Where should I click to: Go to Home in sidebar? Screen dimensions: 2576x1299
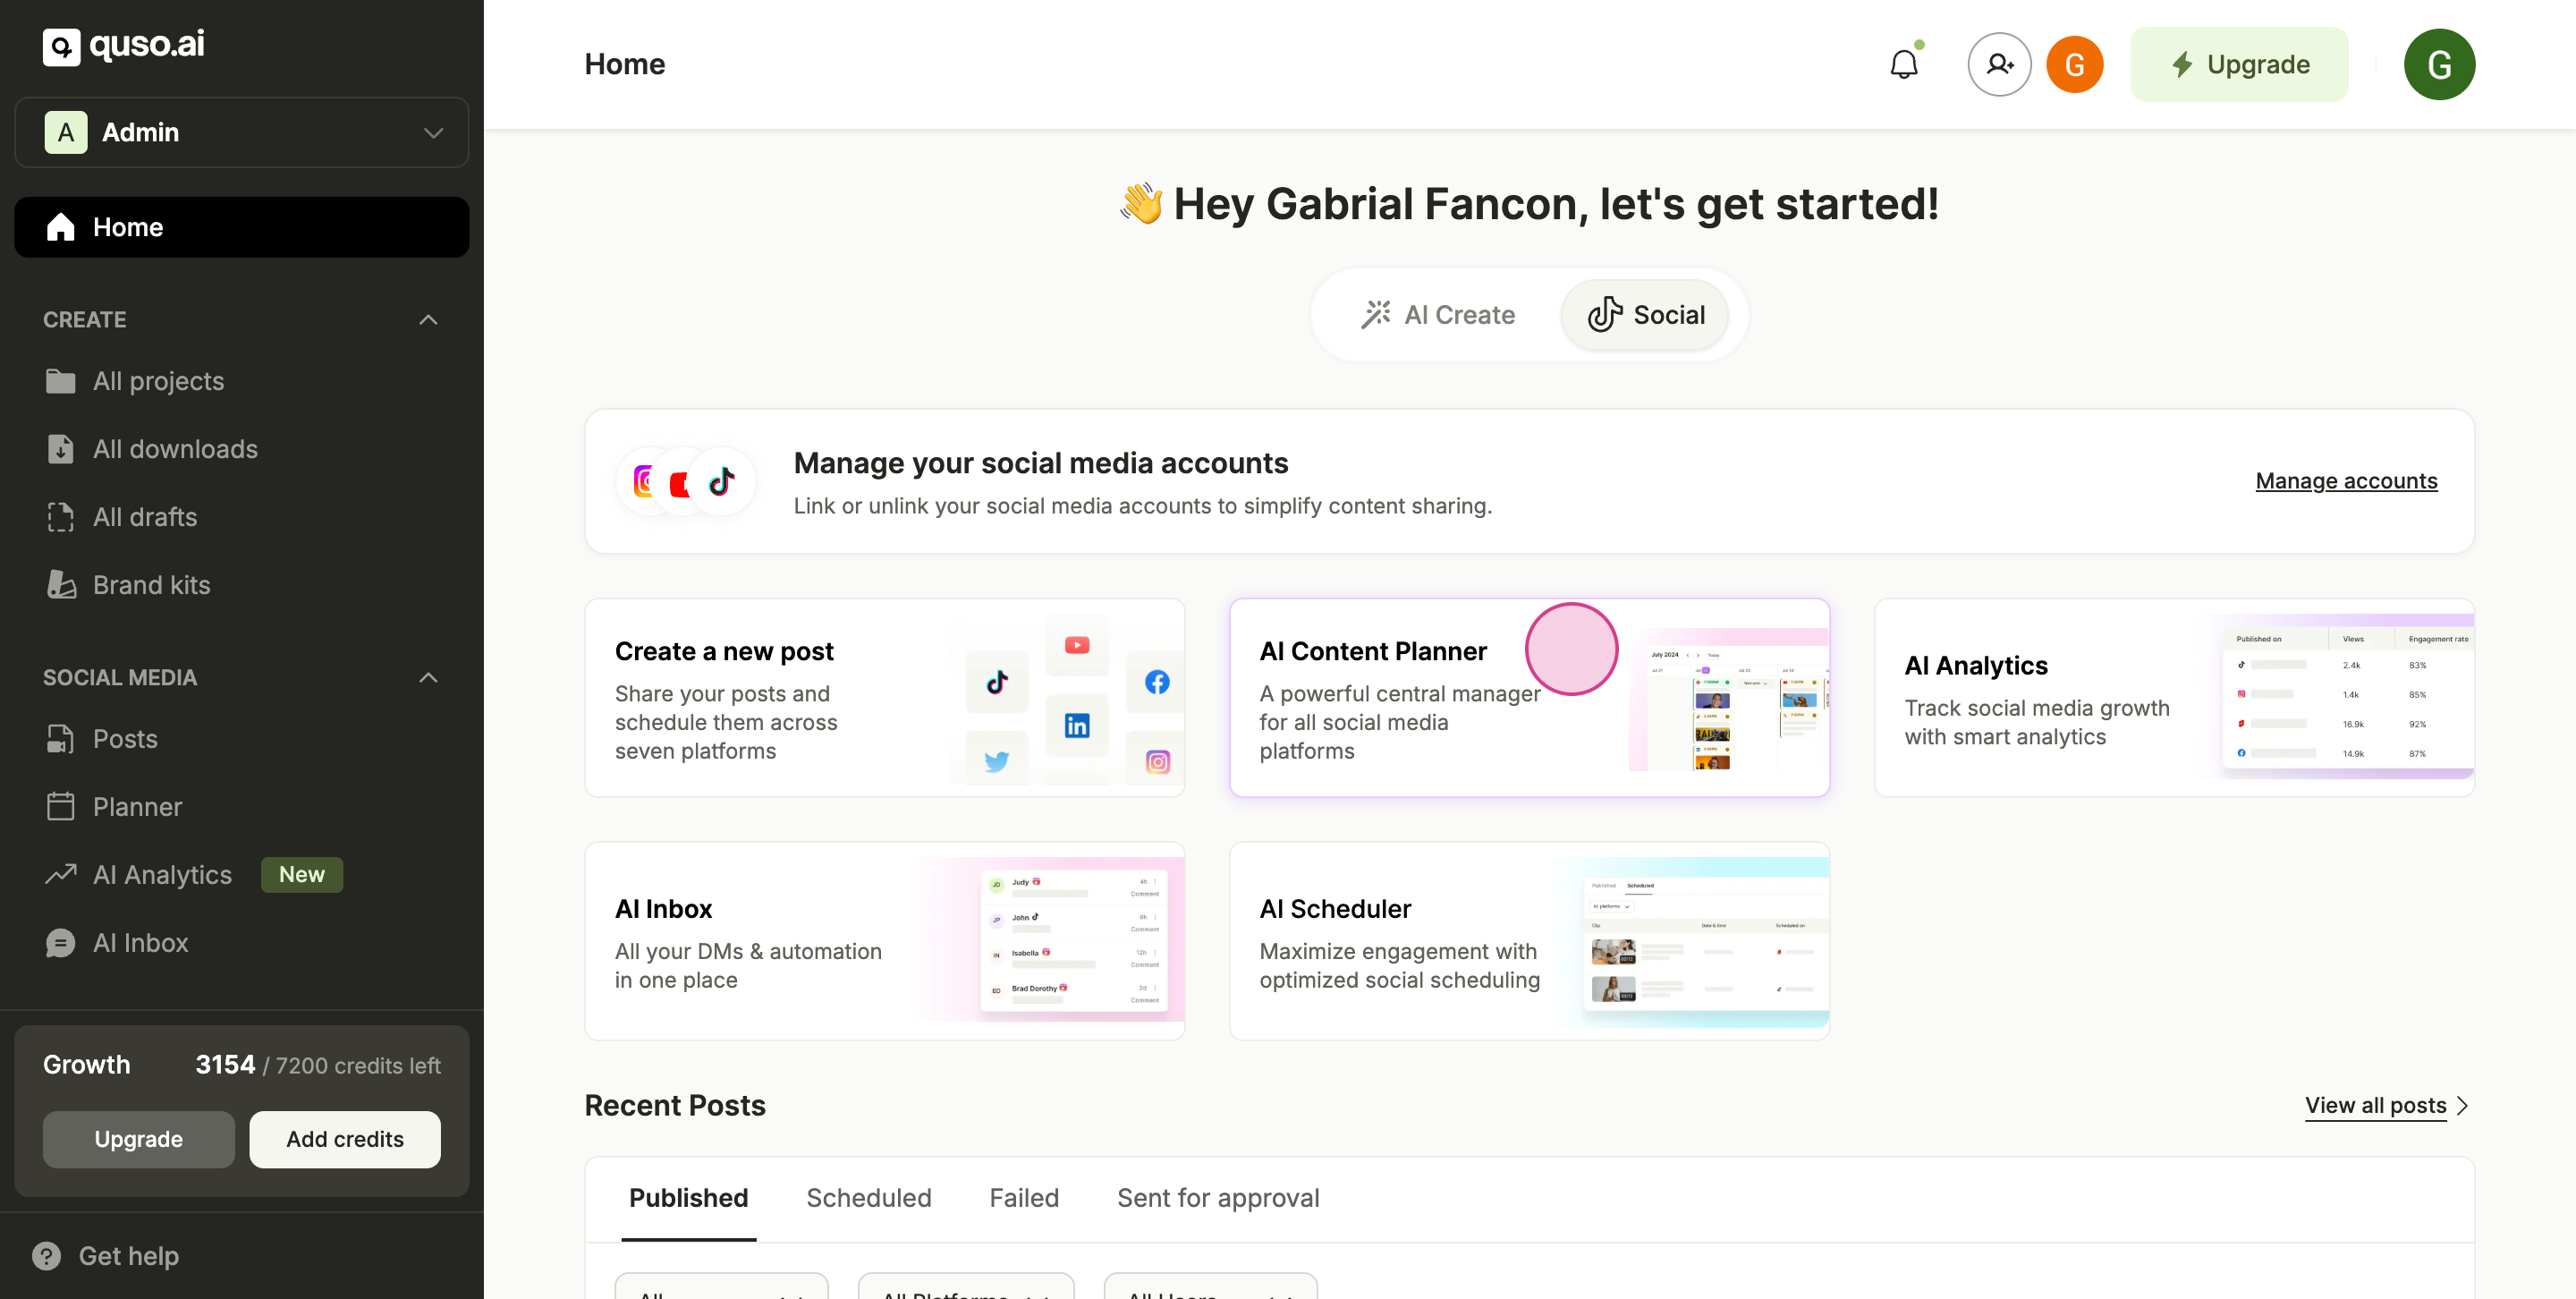[241, 227]
